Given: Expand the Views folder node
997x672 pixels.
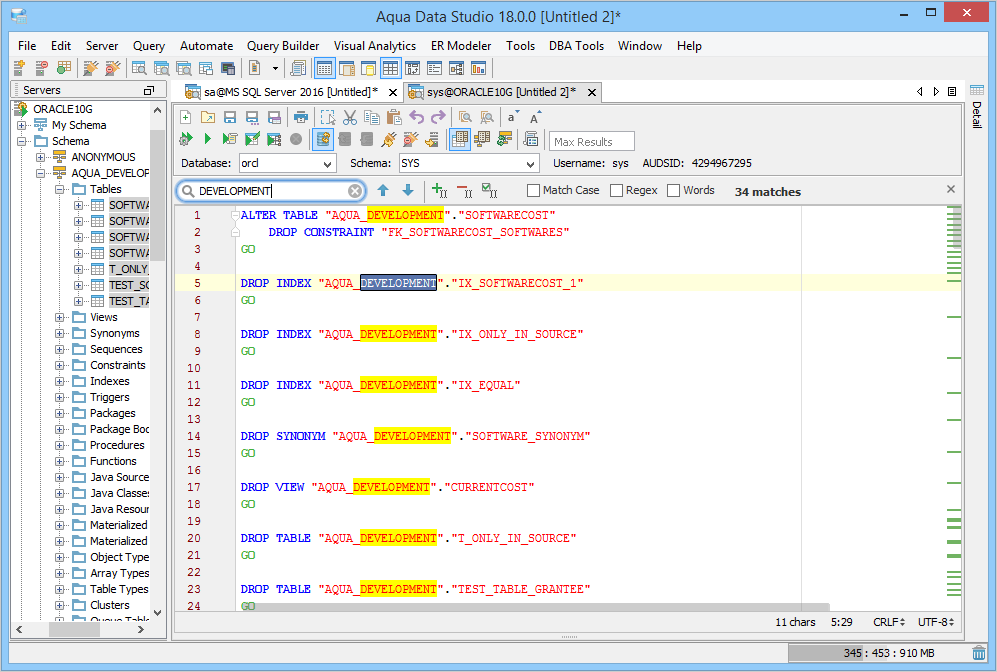Looking at the screenshot, I should [x=59, y=317].
